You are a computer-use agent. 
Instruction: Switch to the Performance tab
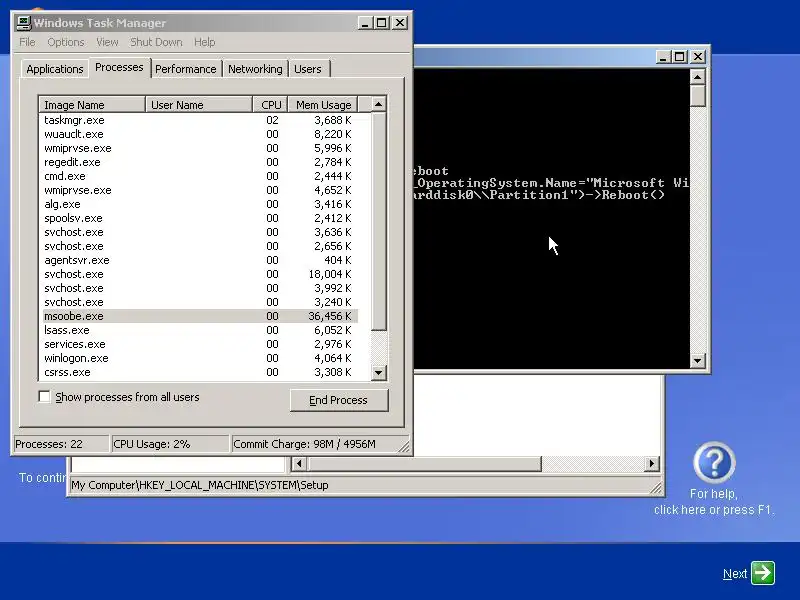point(186,69)
